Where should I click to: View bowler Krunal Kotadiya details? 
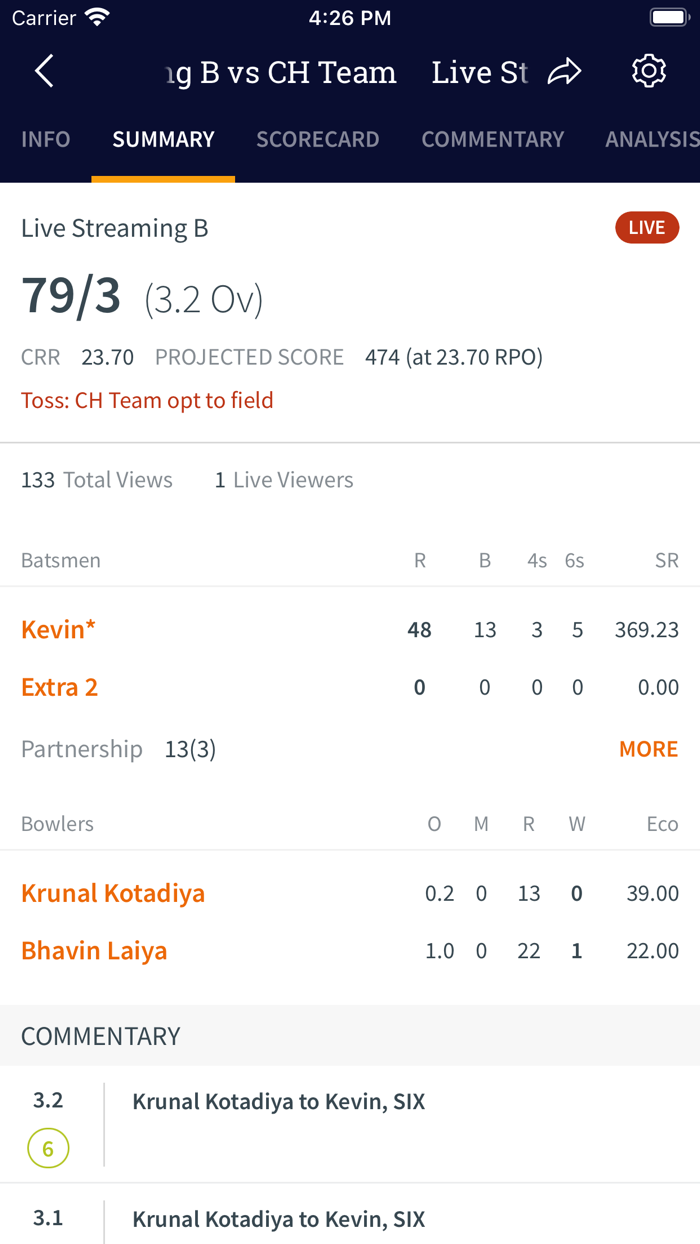point(113,893)
